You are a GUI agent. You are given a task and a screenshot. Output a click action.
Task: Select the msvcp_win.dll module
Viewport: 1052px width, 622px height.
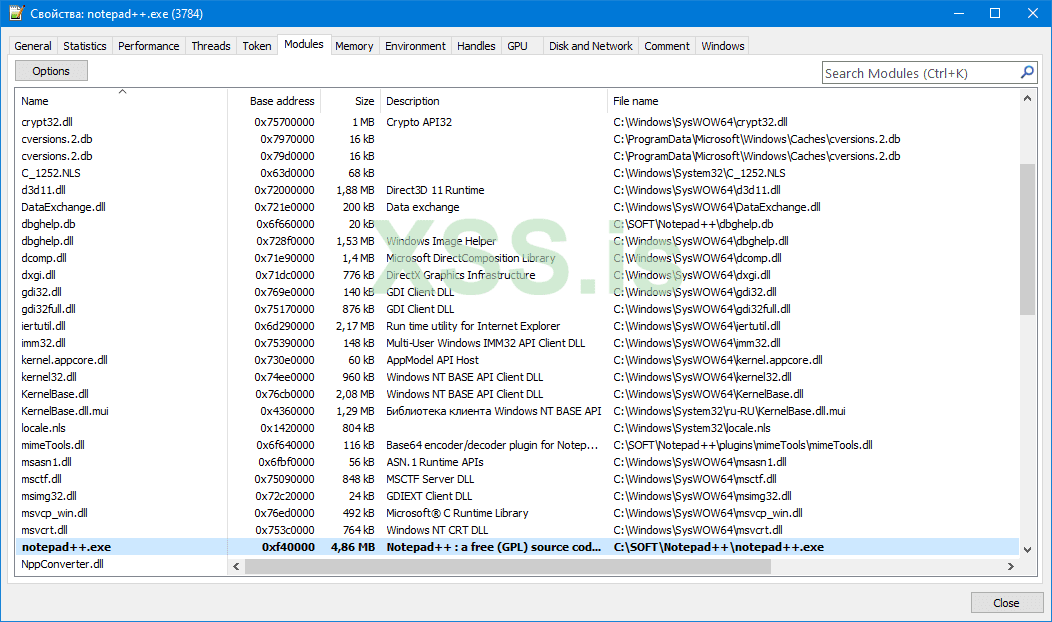click(x=517, y=513)
